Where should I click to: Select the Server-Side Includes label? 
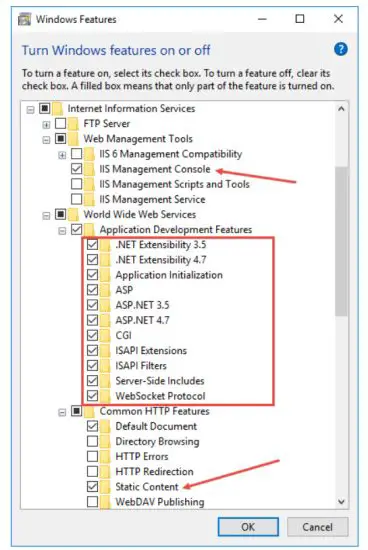pyautogui.click(x=160, y=381)
